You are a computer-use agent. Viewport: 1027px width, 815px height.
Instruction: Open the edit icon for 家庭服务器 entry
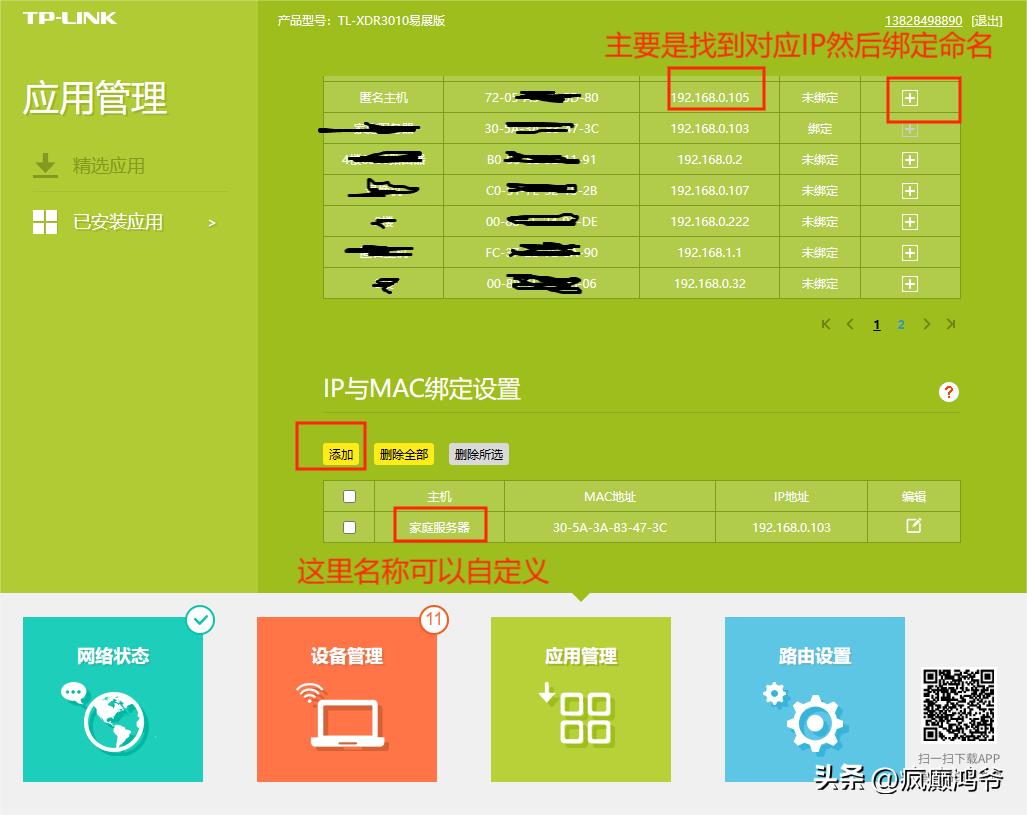coord(912,527)
